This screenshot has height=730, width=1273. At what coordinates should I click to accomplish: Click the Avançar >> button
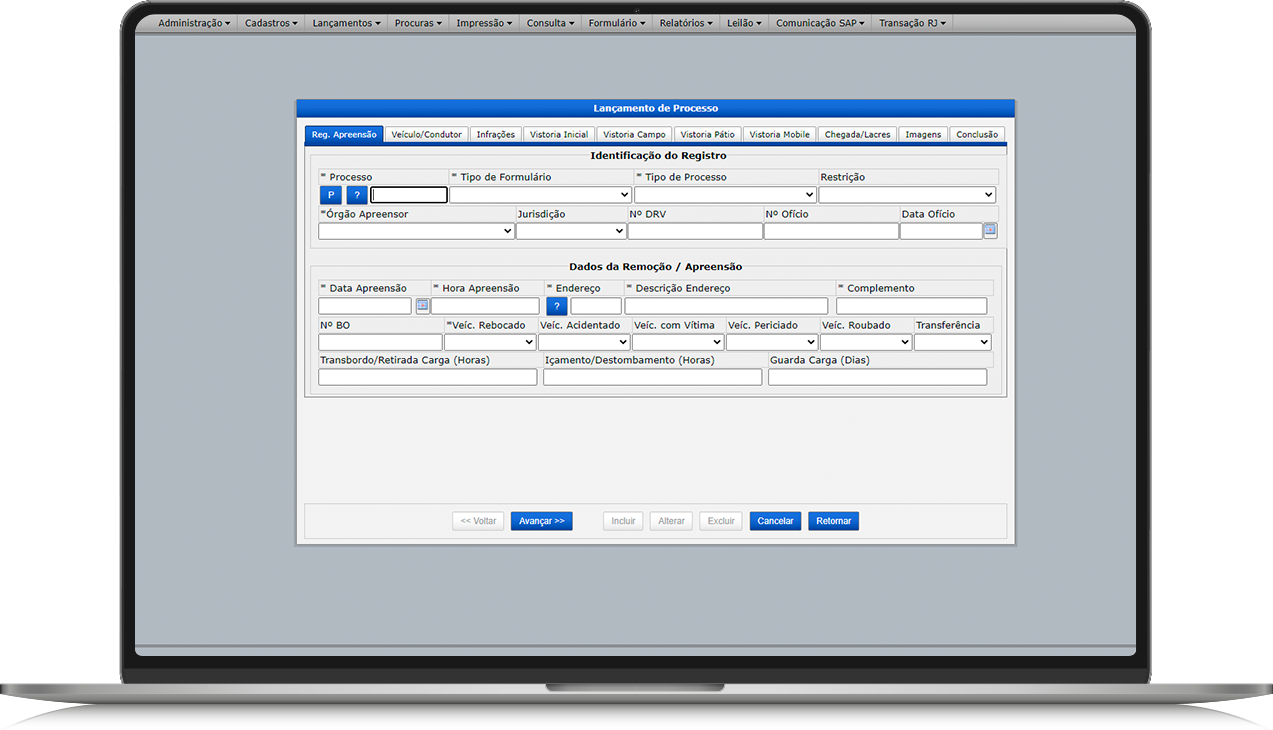pyautogui.click(x=542, y=521)
